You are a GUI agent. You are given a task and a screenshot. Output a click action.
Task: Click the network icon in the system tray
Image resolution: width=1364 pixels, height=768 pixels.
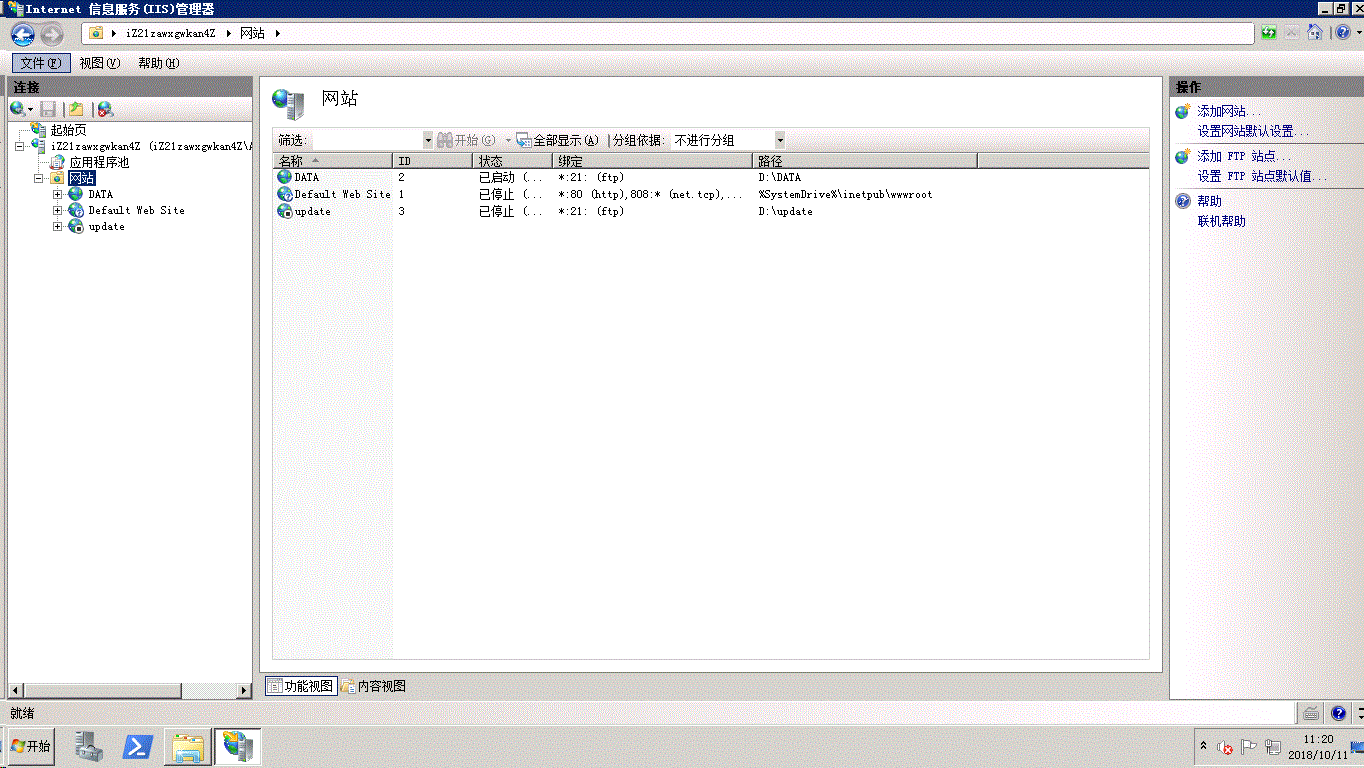tap(1273, 747)
